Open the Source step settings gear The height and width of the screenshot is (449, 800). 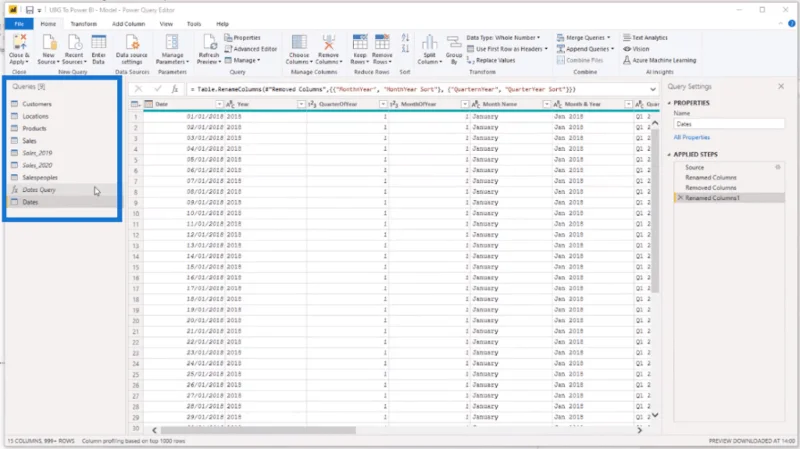(x=778, y=167)
